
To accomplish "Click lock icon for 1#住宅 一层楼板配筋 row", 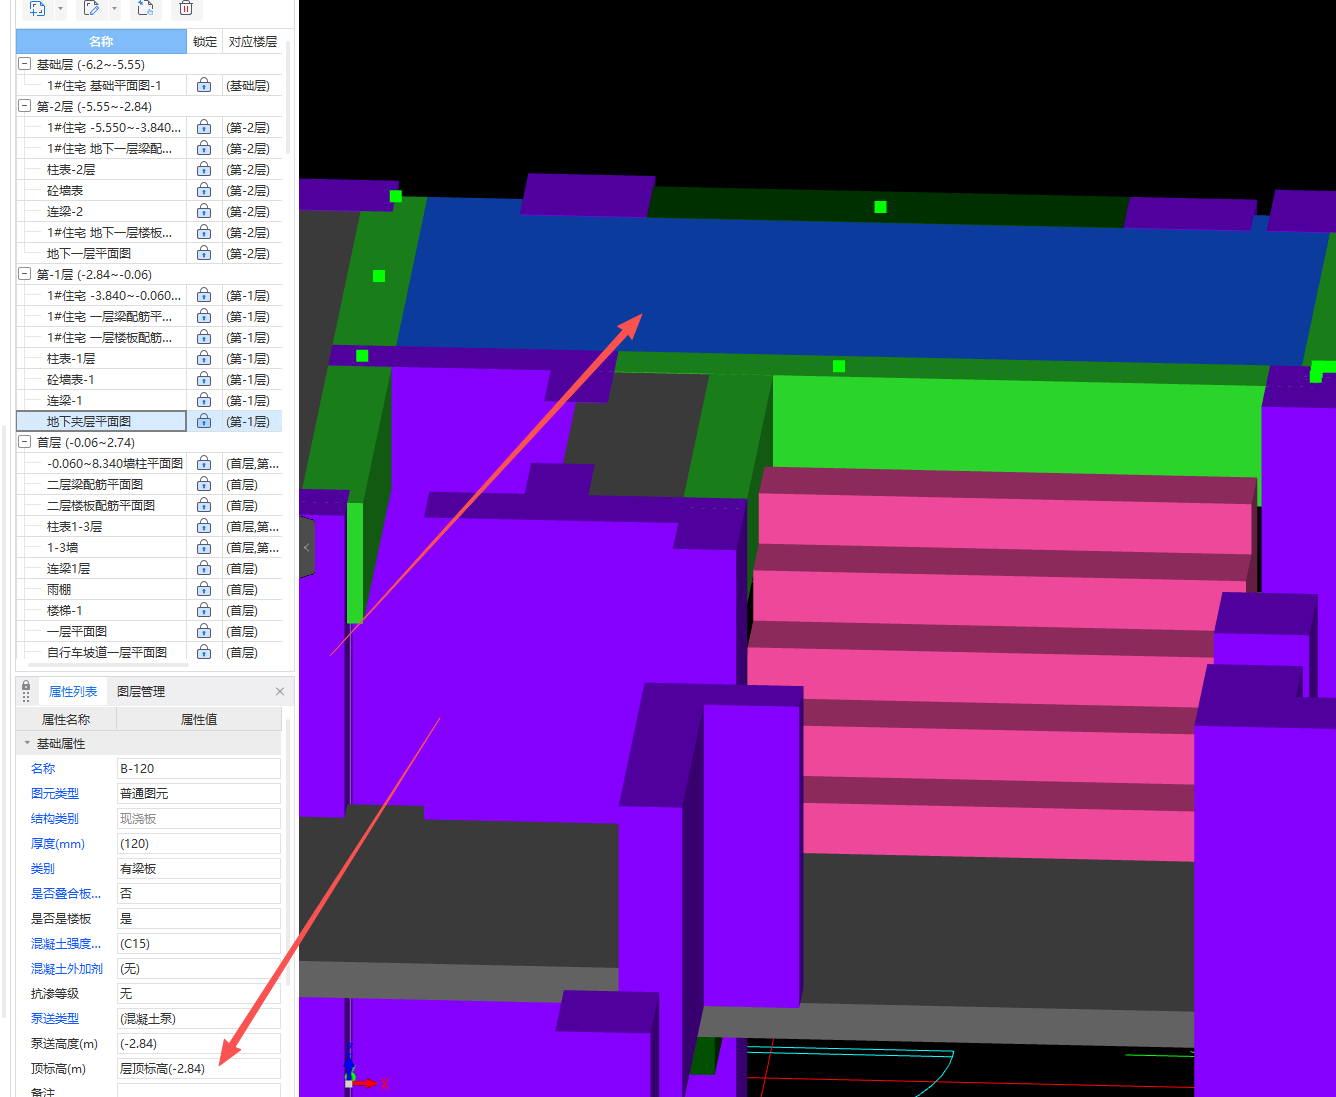I will click(204, 338).
